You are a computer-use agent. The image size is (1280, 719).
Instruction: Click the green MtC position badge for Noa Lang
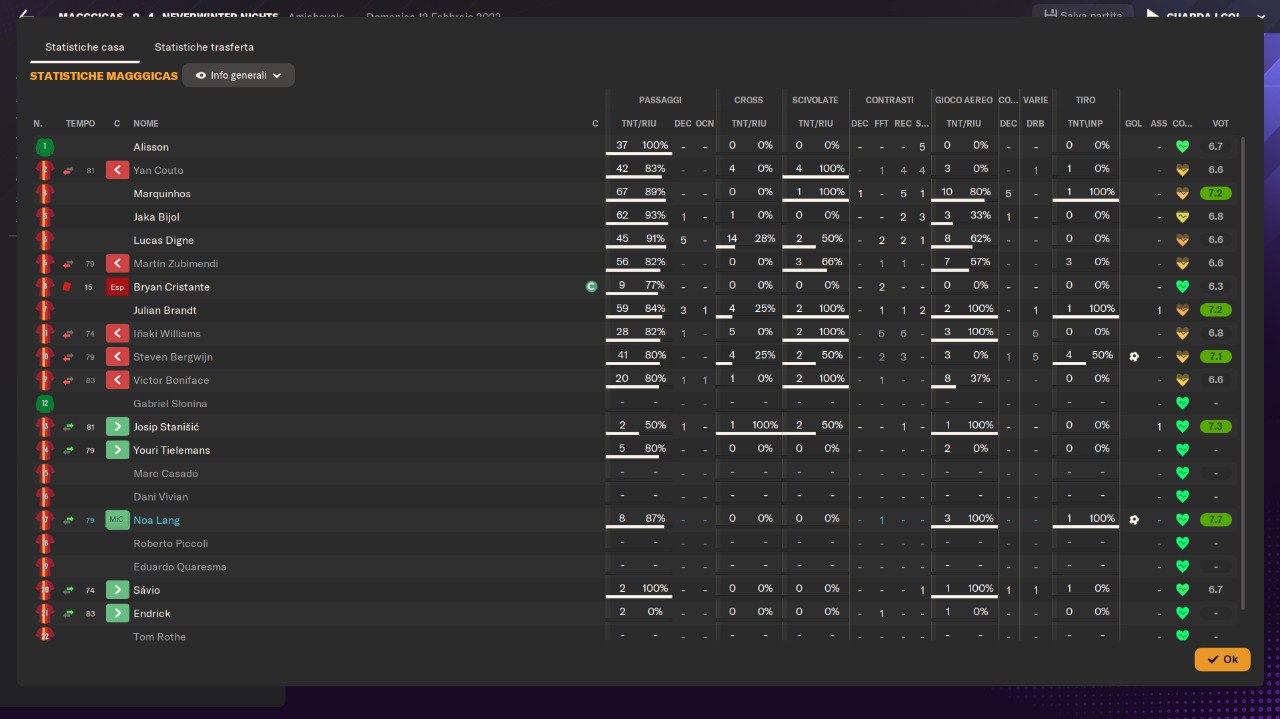pos(117,520)
